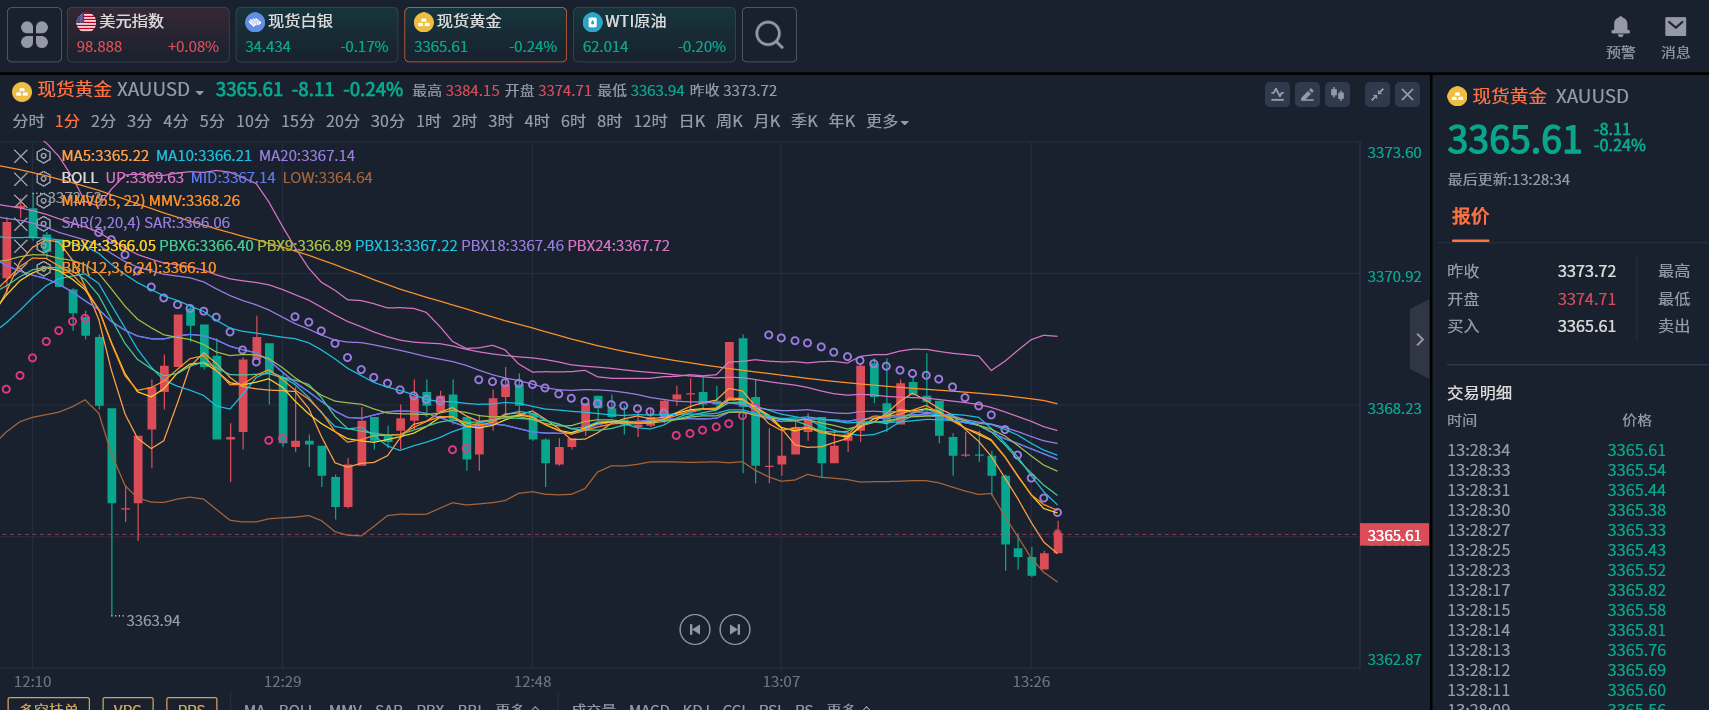Open the grid menu icon at top-left

tap(34, 35)
